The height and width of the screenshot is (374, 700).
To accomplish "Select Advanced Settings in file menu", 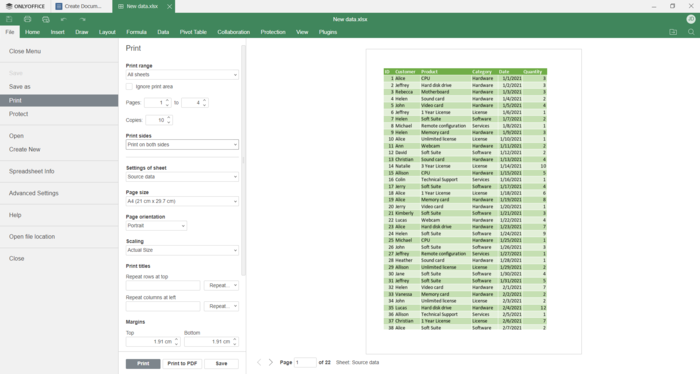I will pyautogui.click(x=33, y=193).
